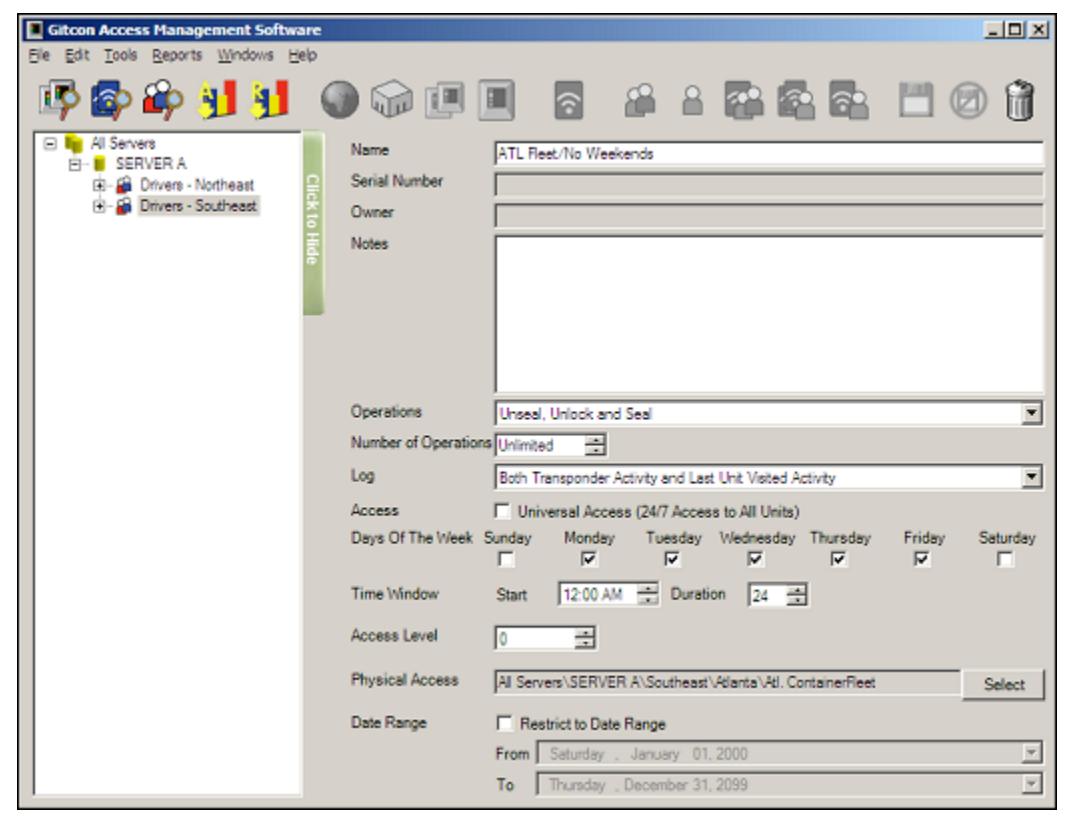Click the single user toolbar icon
1070x825 pixels.
tap(693, 100)
